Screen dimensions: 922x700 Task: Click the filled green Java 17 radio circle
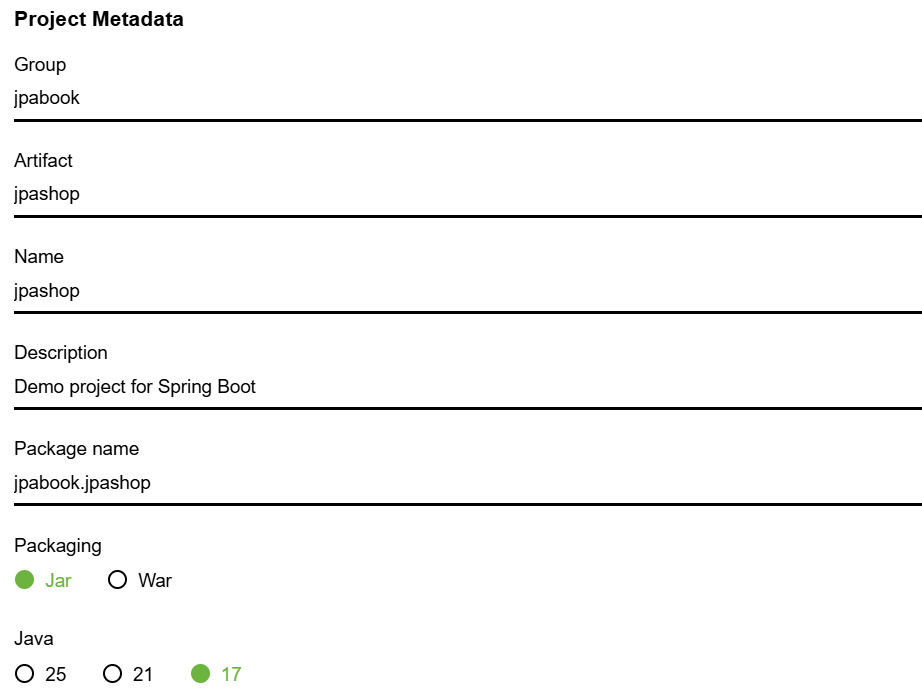pyautogui.click(x=200, y=674)
